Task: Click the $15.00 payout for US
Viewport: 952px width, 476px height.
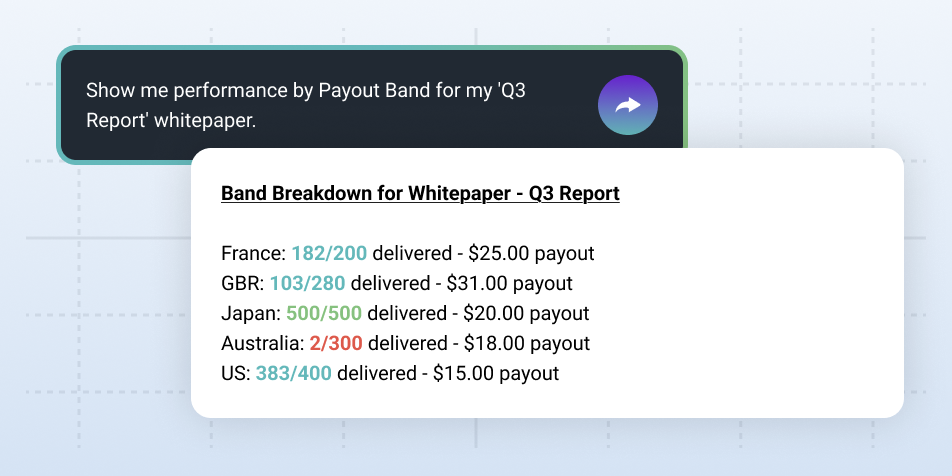Action: (465, 374)
